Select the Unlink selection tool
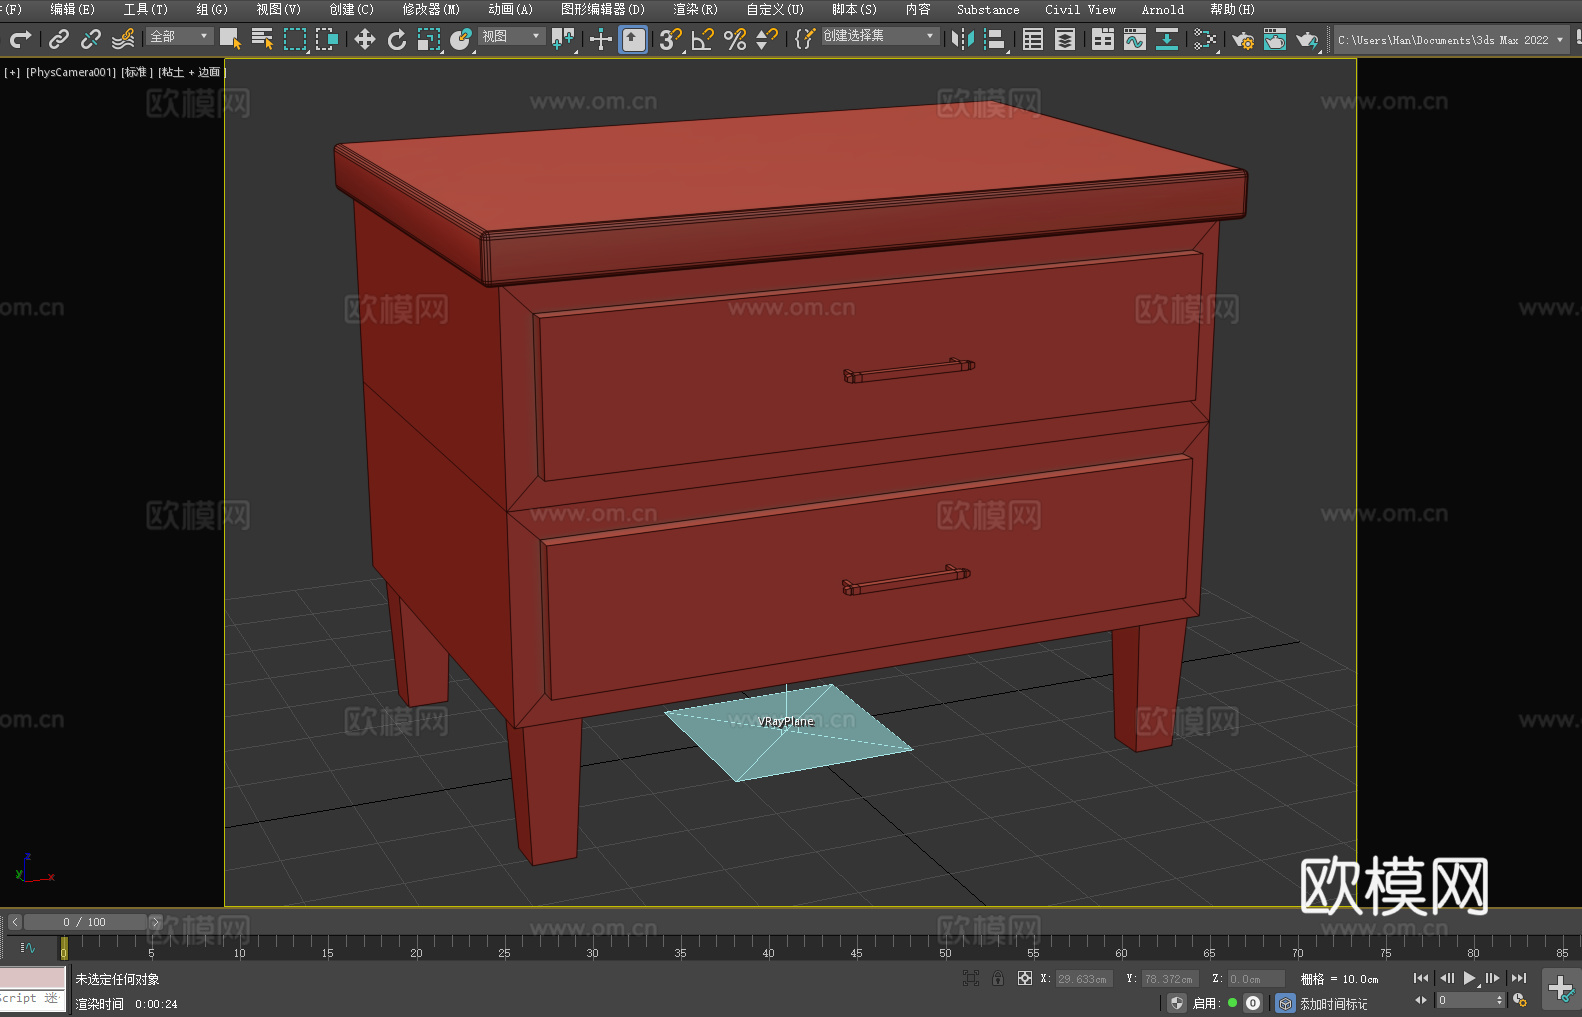1582x1017 pixels. tap(91, 39)
